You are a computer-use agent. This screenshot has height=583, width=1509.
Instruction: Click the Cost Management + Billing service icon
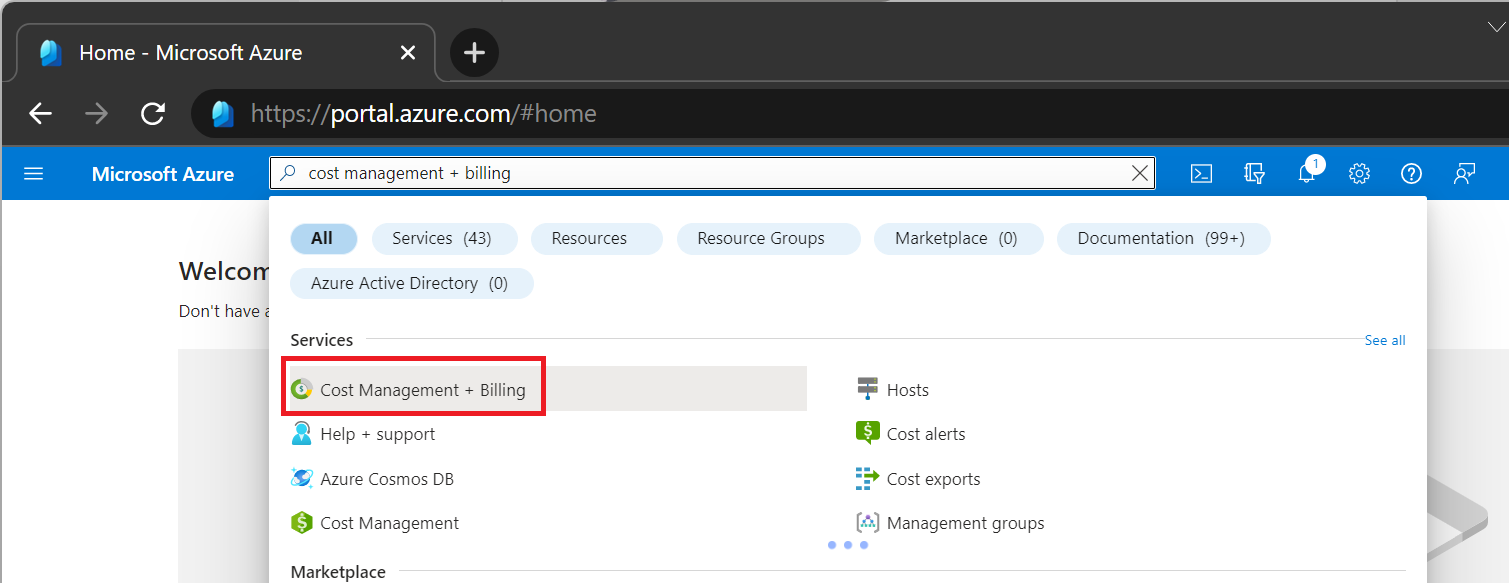(x=301, y=389)
